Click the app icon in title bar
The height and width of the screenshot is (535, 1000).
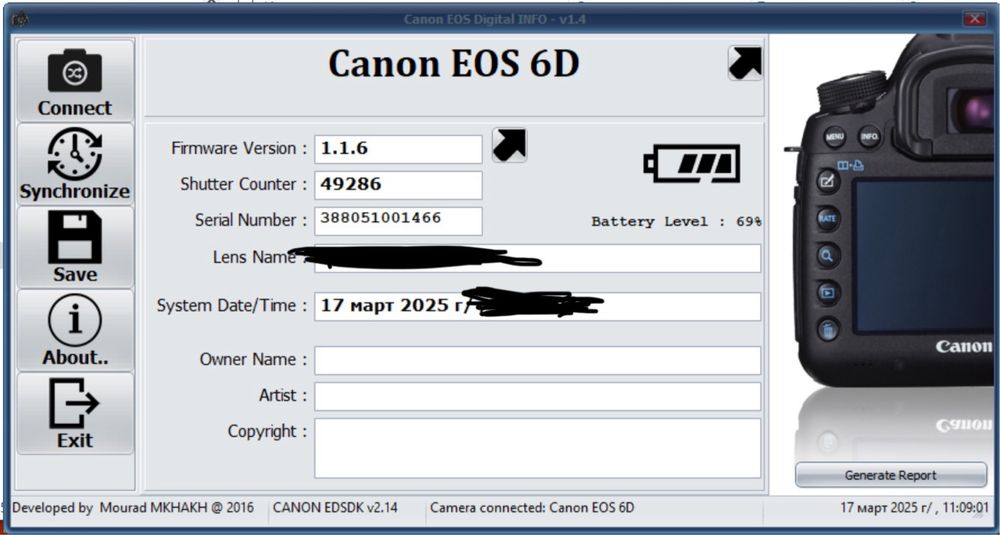pyautogui.click(x=20, y=20)
